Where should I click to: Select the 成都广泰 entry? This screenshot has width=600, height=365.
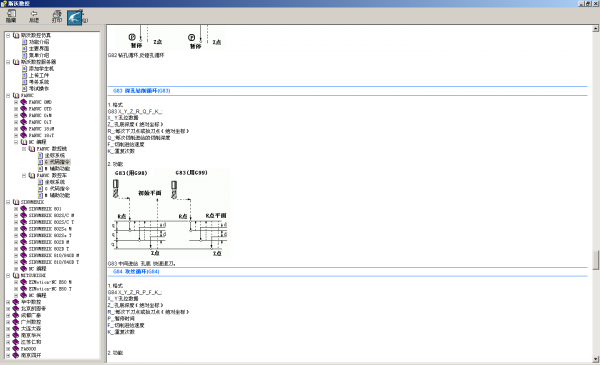[x=31, y=315]
